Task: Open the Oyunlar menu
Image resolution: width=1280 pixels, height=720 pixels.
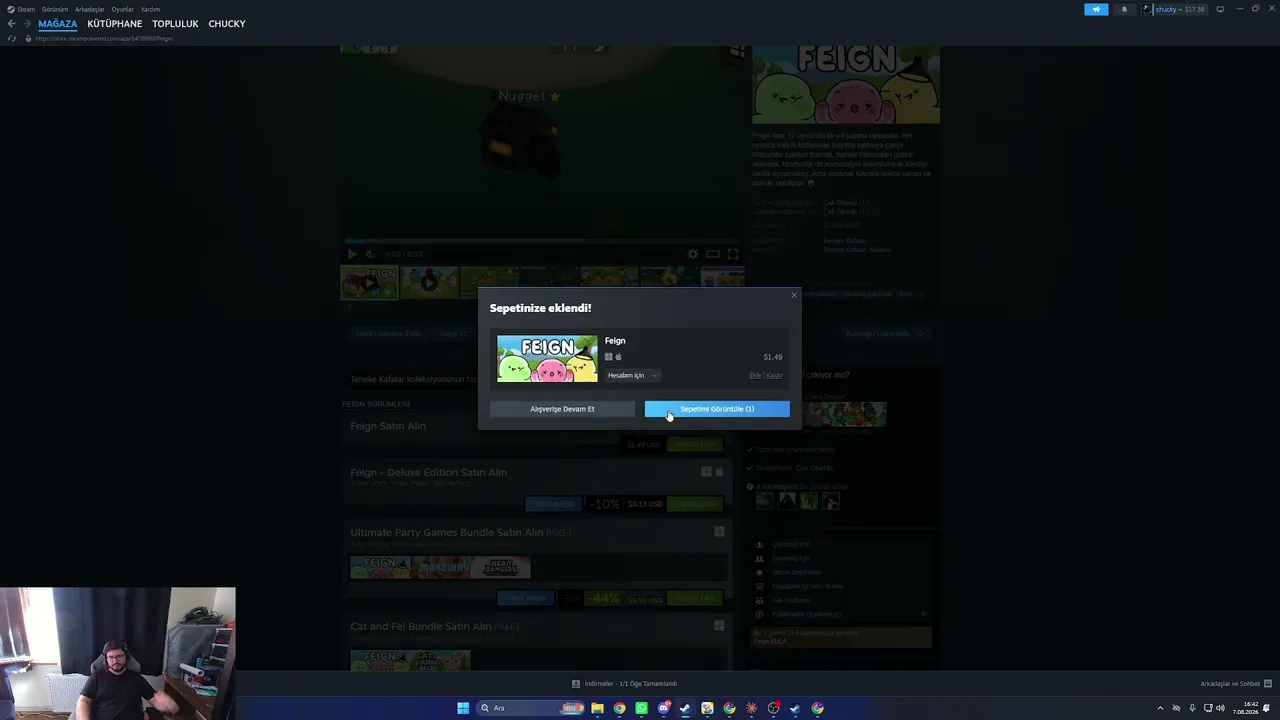Action: [x=123, y=9]
